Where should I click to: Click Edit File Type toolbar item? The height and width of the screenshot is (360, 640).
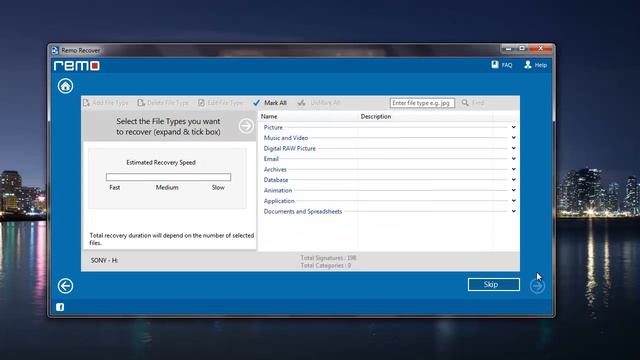[220, 103]
